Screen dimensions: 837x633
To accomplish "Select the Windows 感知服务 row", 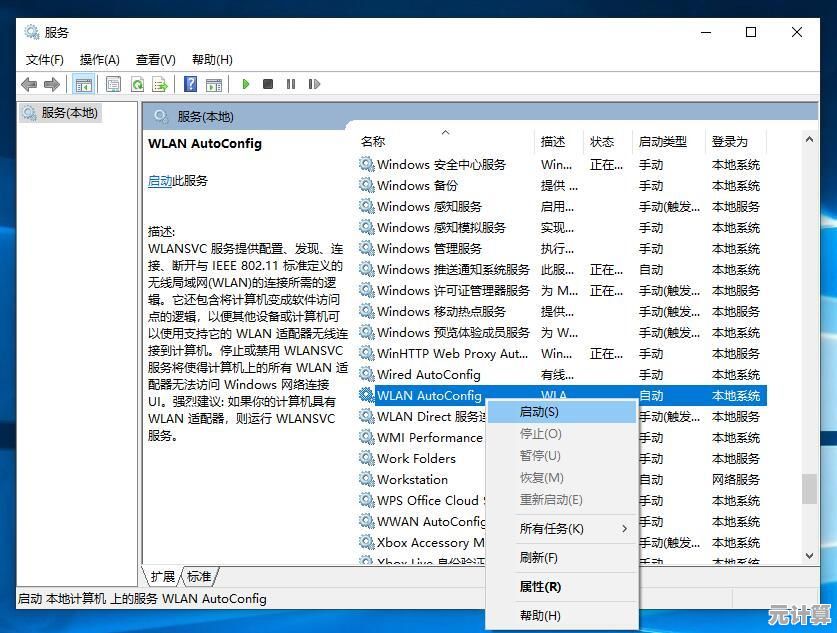I will point(562,206).
